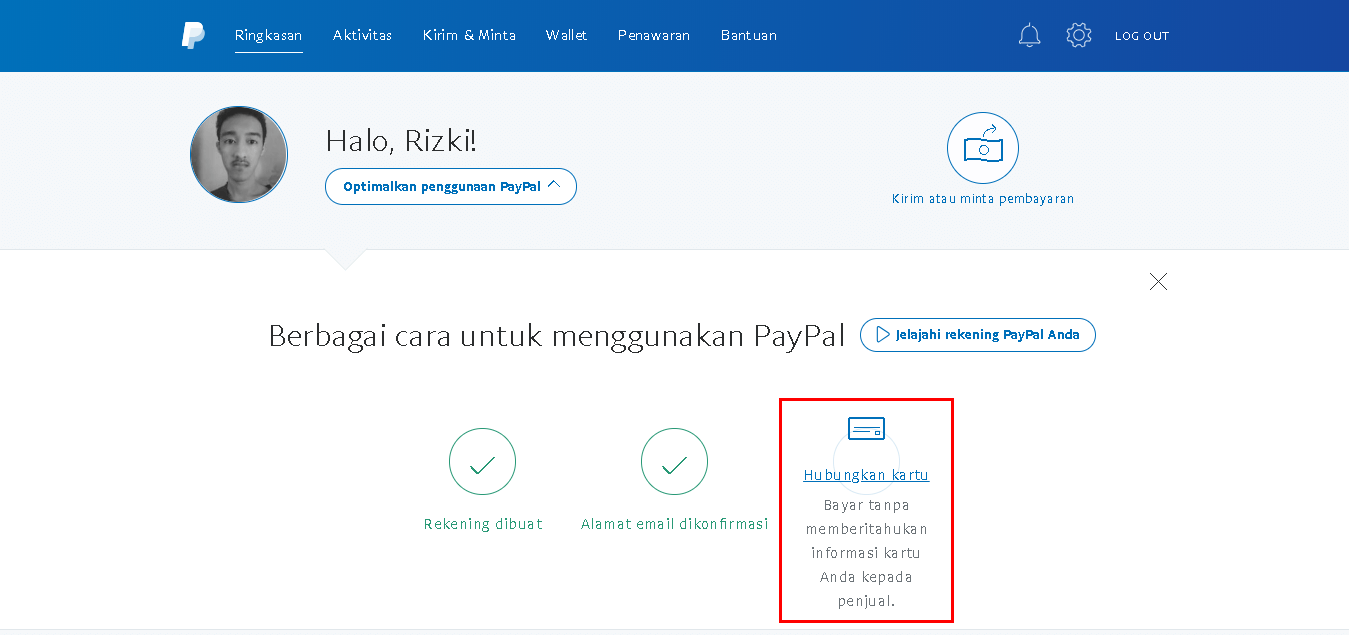Go to the Aktivitas menu
This screenshot has height=635, width=1349.
(x=362, y=35)
